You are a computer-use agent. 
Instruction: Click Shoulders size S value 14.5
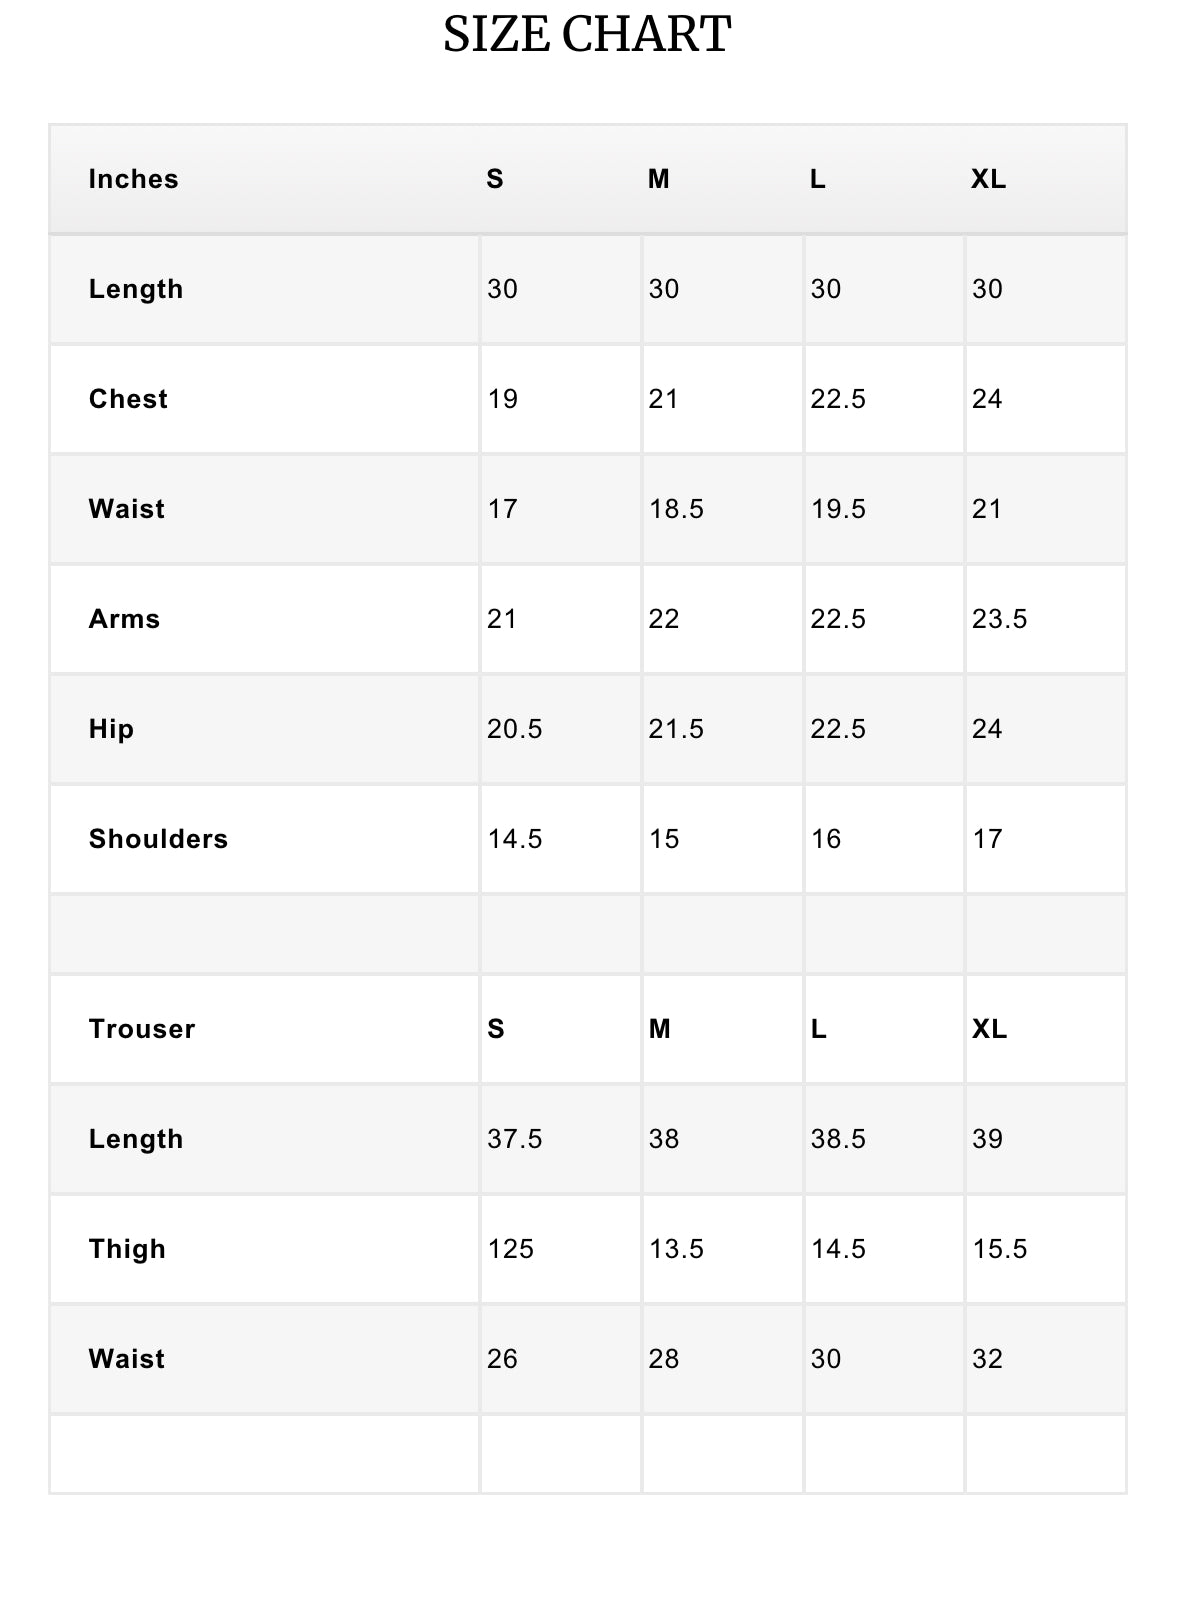(x=514, y=839)
